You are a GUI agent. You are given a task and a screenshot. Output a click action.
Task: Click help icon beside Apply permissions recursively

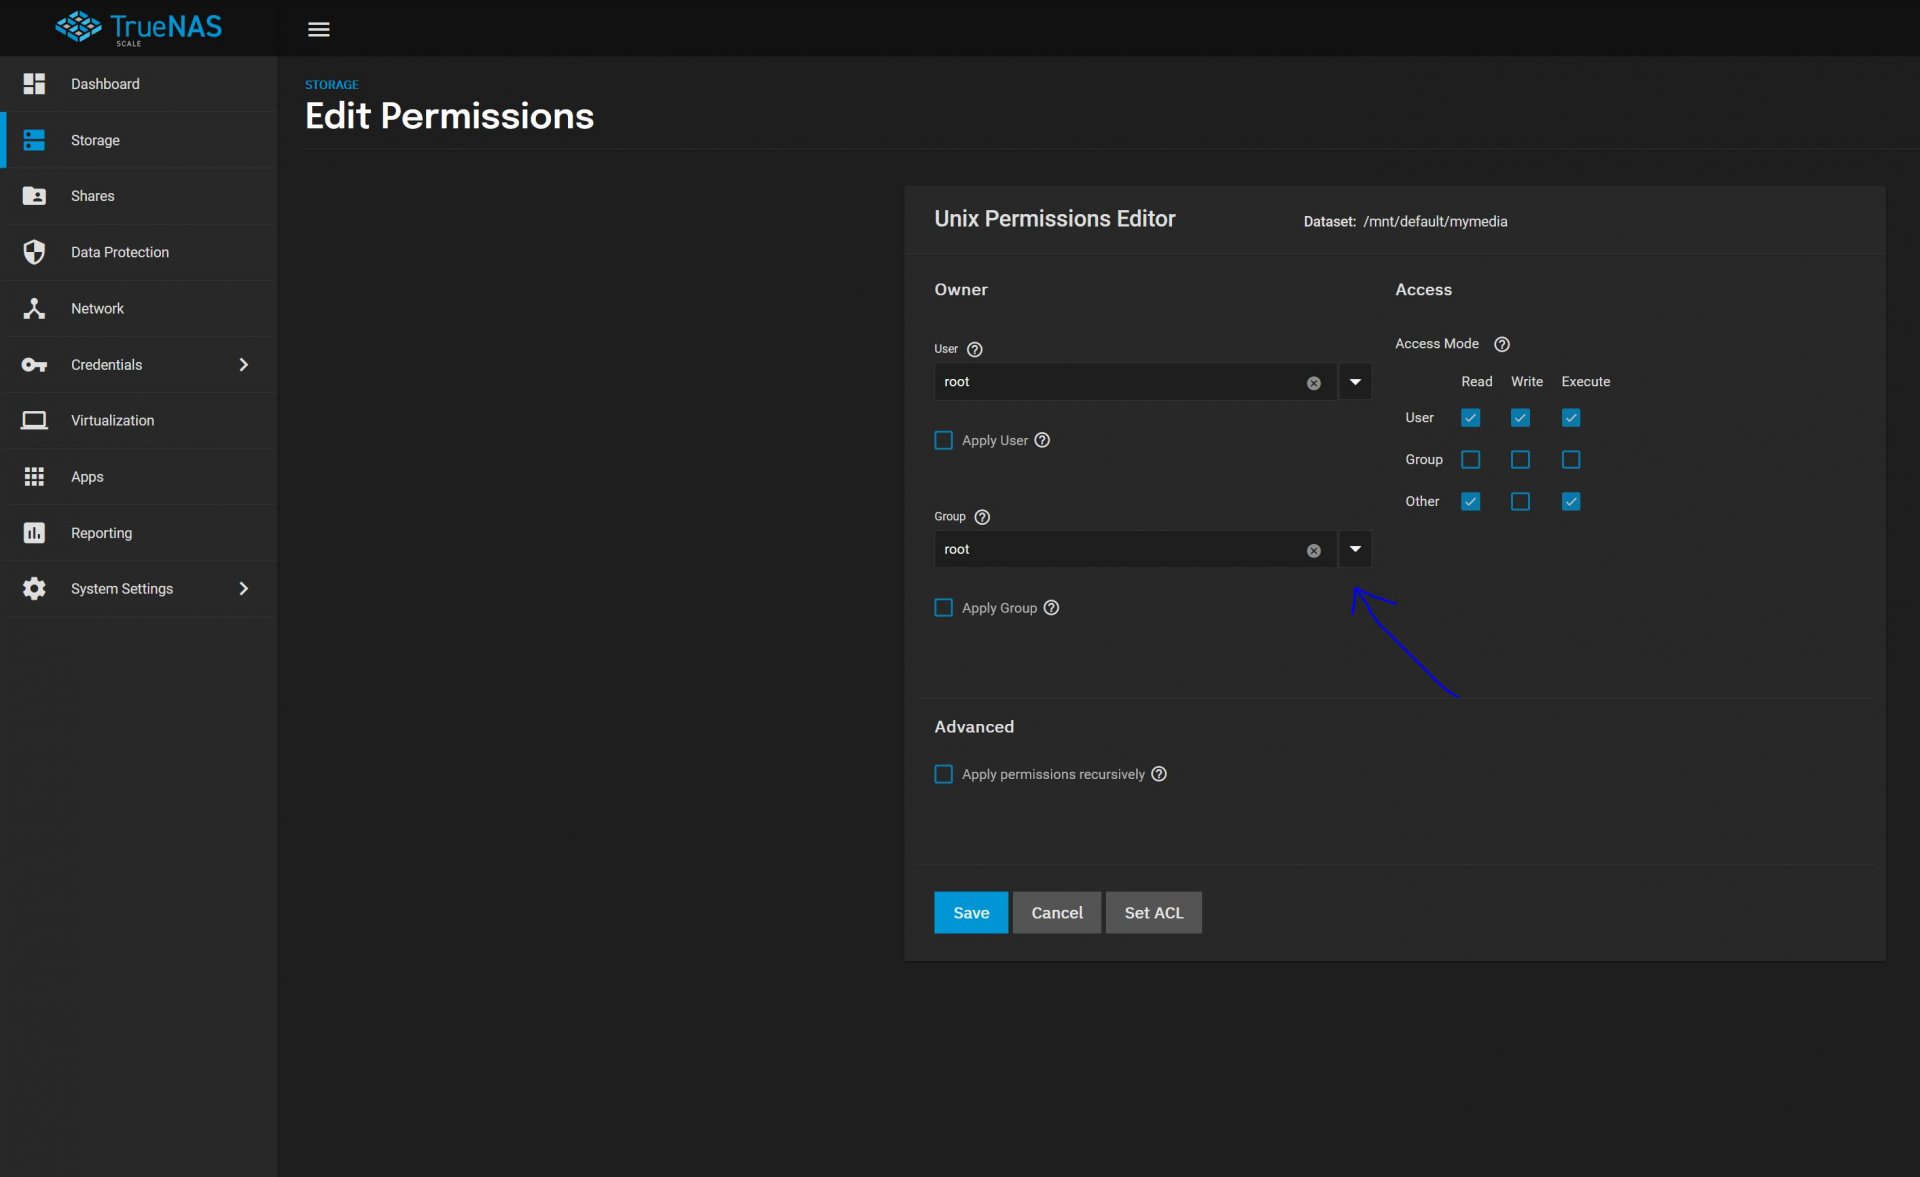(1158, 774)
